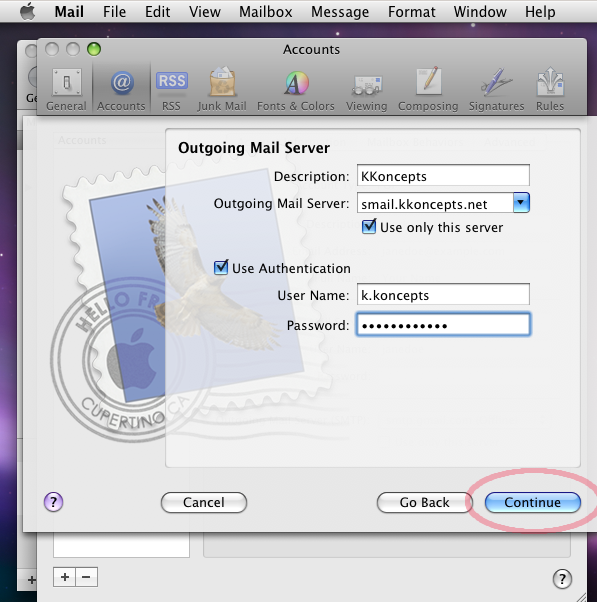Click the green zoom button of the Accounts window

pos(94,49)
